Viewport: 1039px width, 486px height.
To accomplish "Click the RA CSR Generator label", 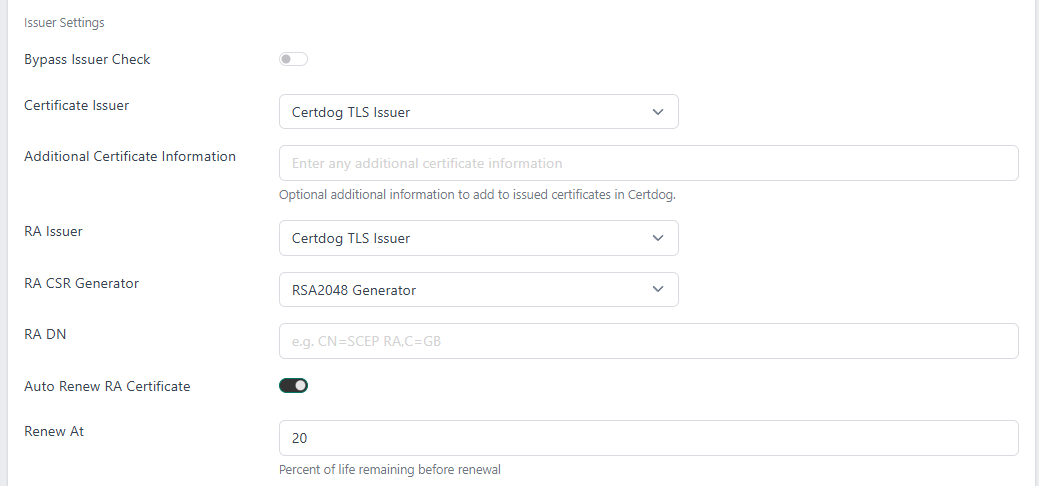I will click(81, 283).
